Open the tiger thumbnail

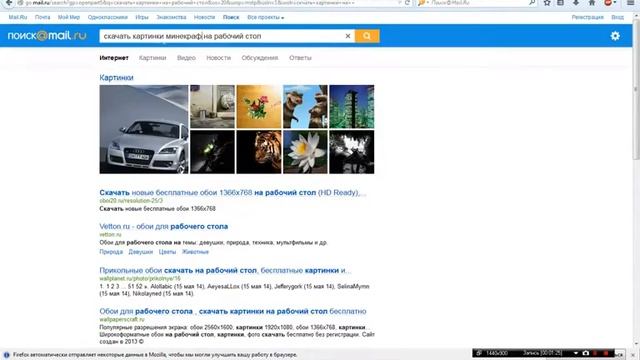click(x=259, y=152)
